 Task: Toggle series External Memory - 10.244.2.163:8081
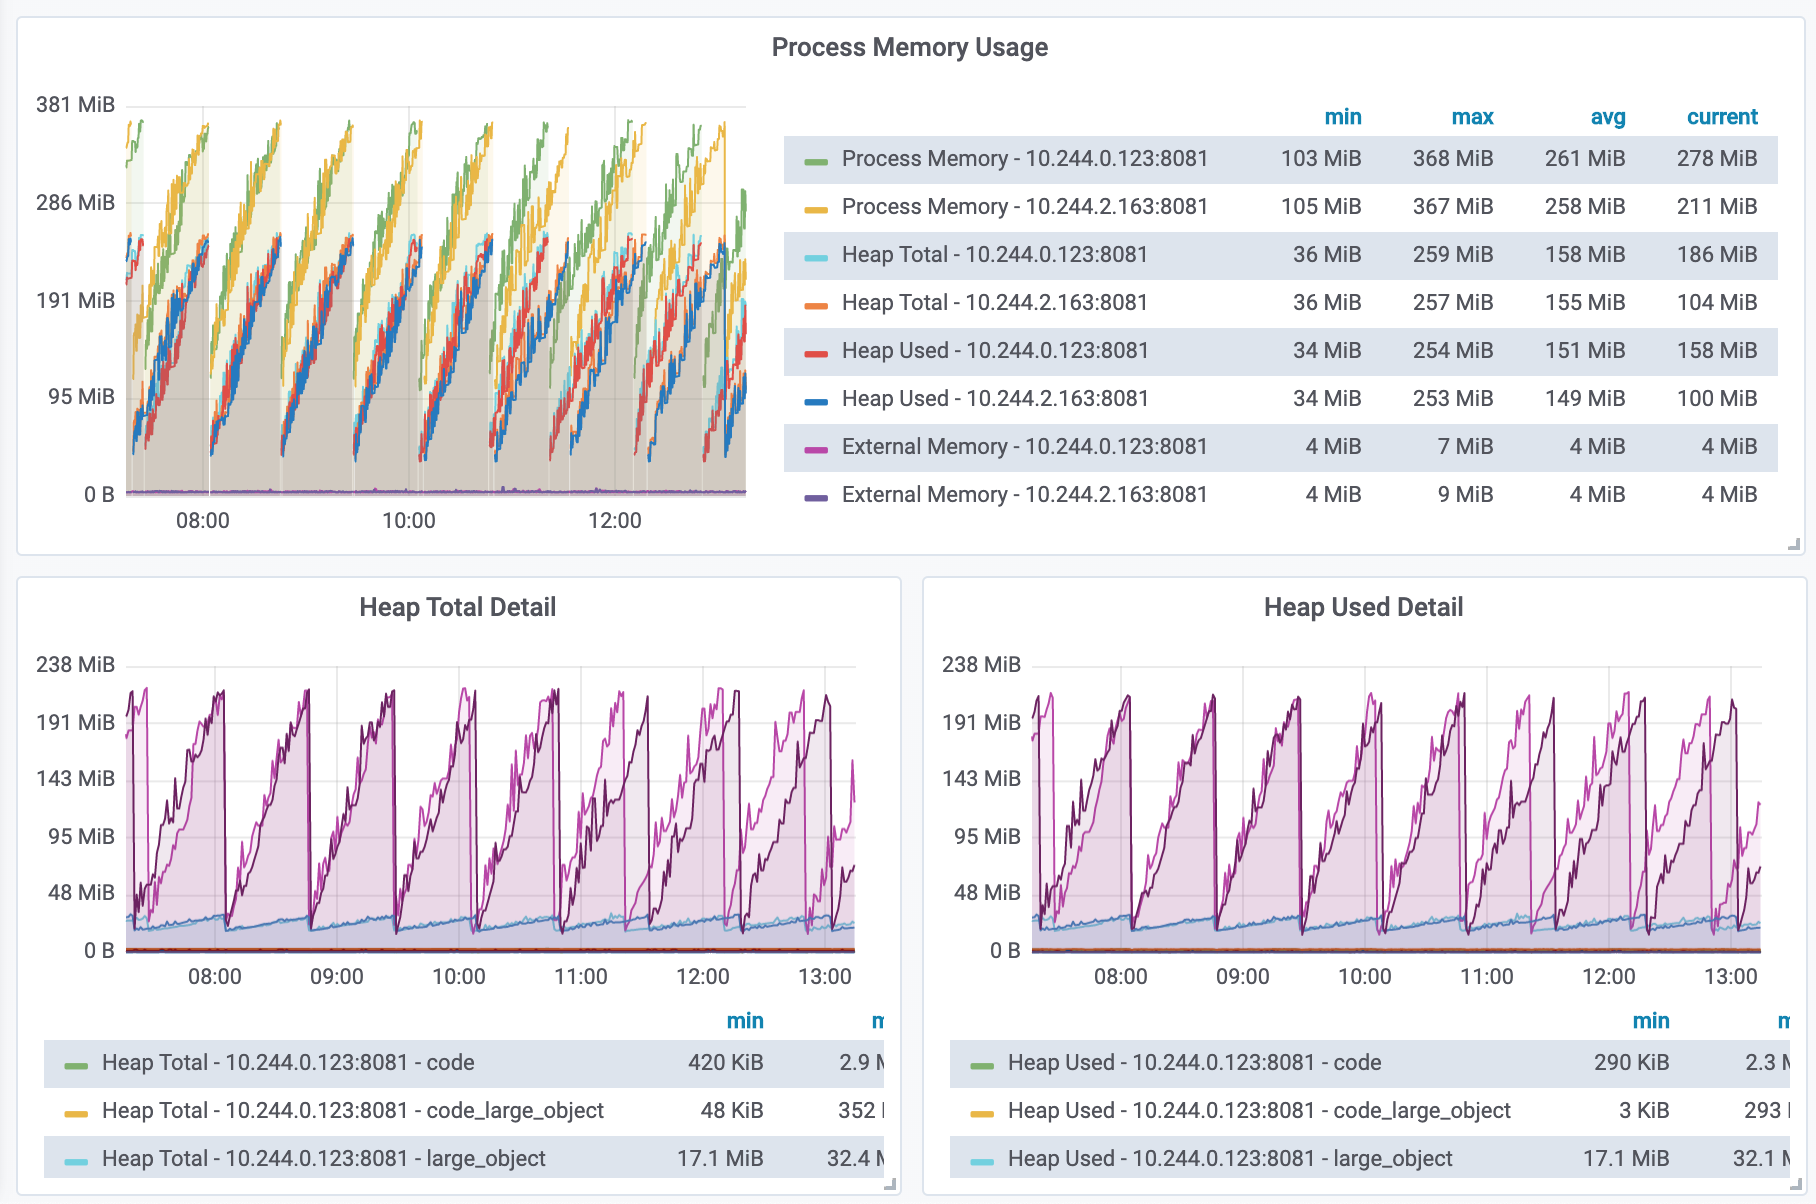click(x=1025, y=495)
